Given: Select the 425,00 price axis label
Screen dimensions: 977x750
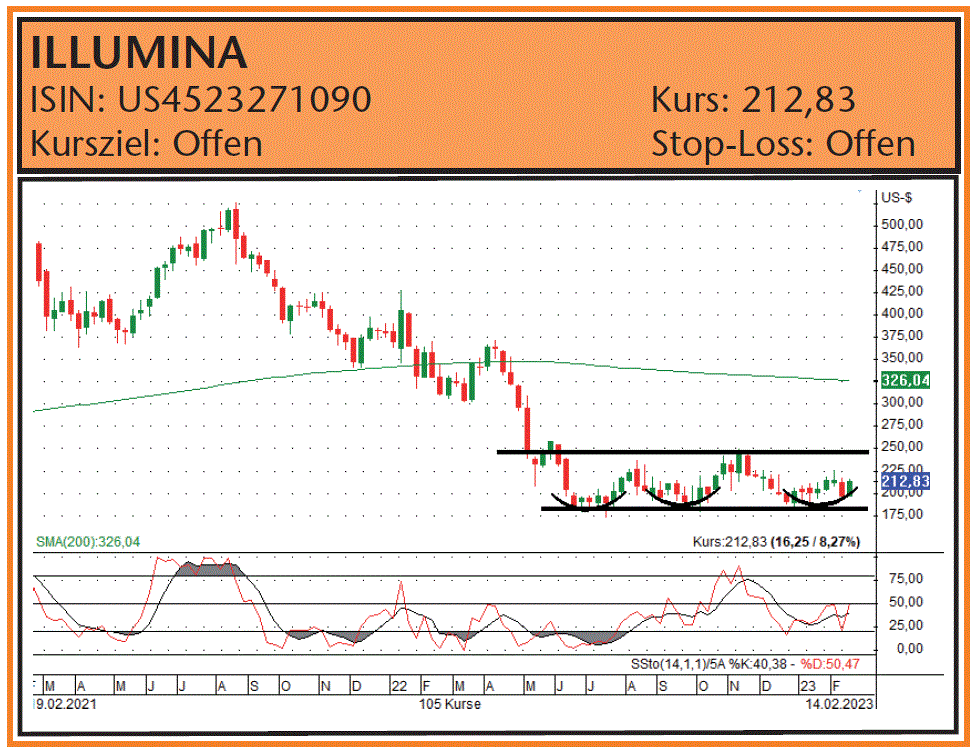Looking at the screenshot, I should tap(902, 291).
